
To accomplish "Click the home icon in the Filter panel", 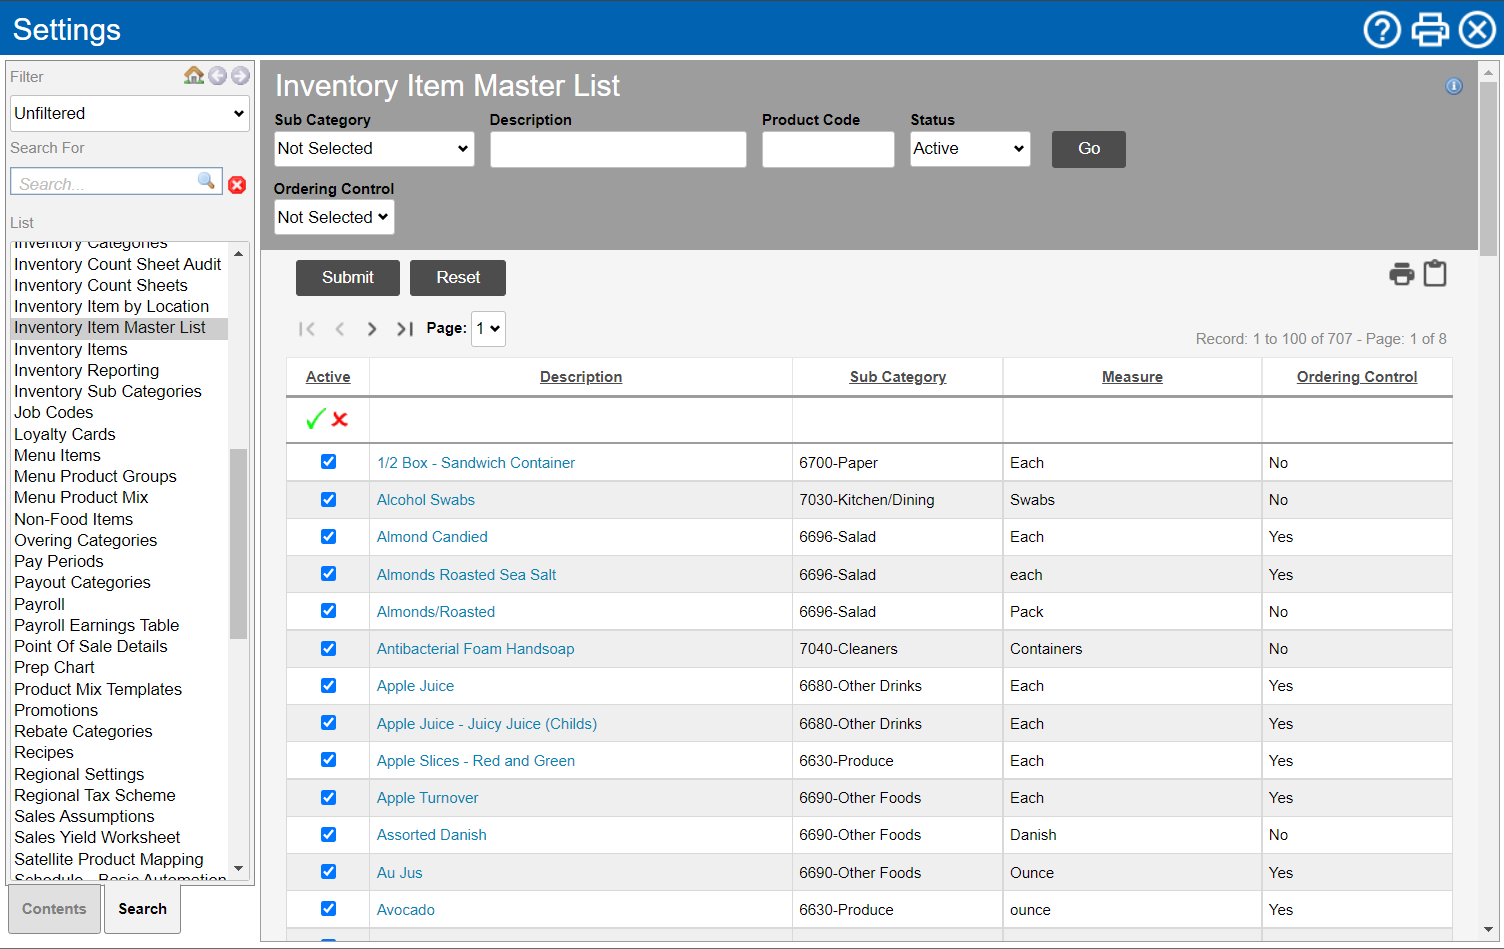I will pyautogui.click(x=194, y=75).
